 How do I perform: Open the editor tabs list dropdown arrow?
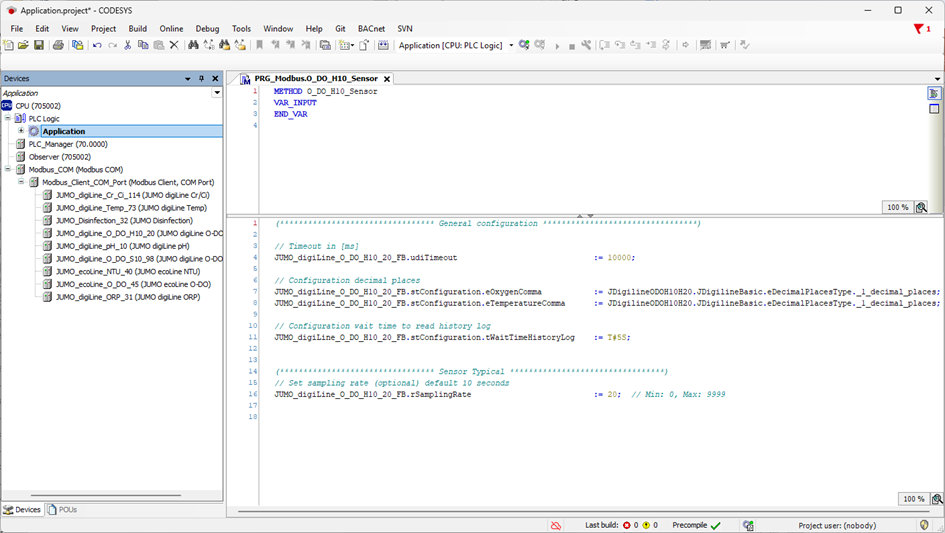937,79
